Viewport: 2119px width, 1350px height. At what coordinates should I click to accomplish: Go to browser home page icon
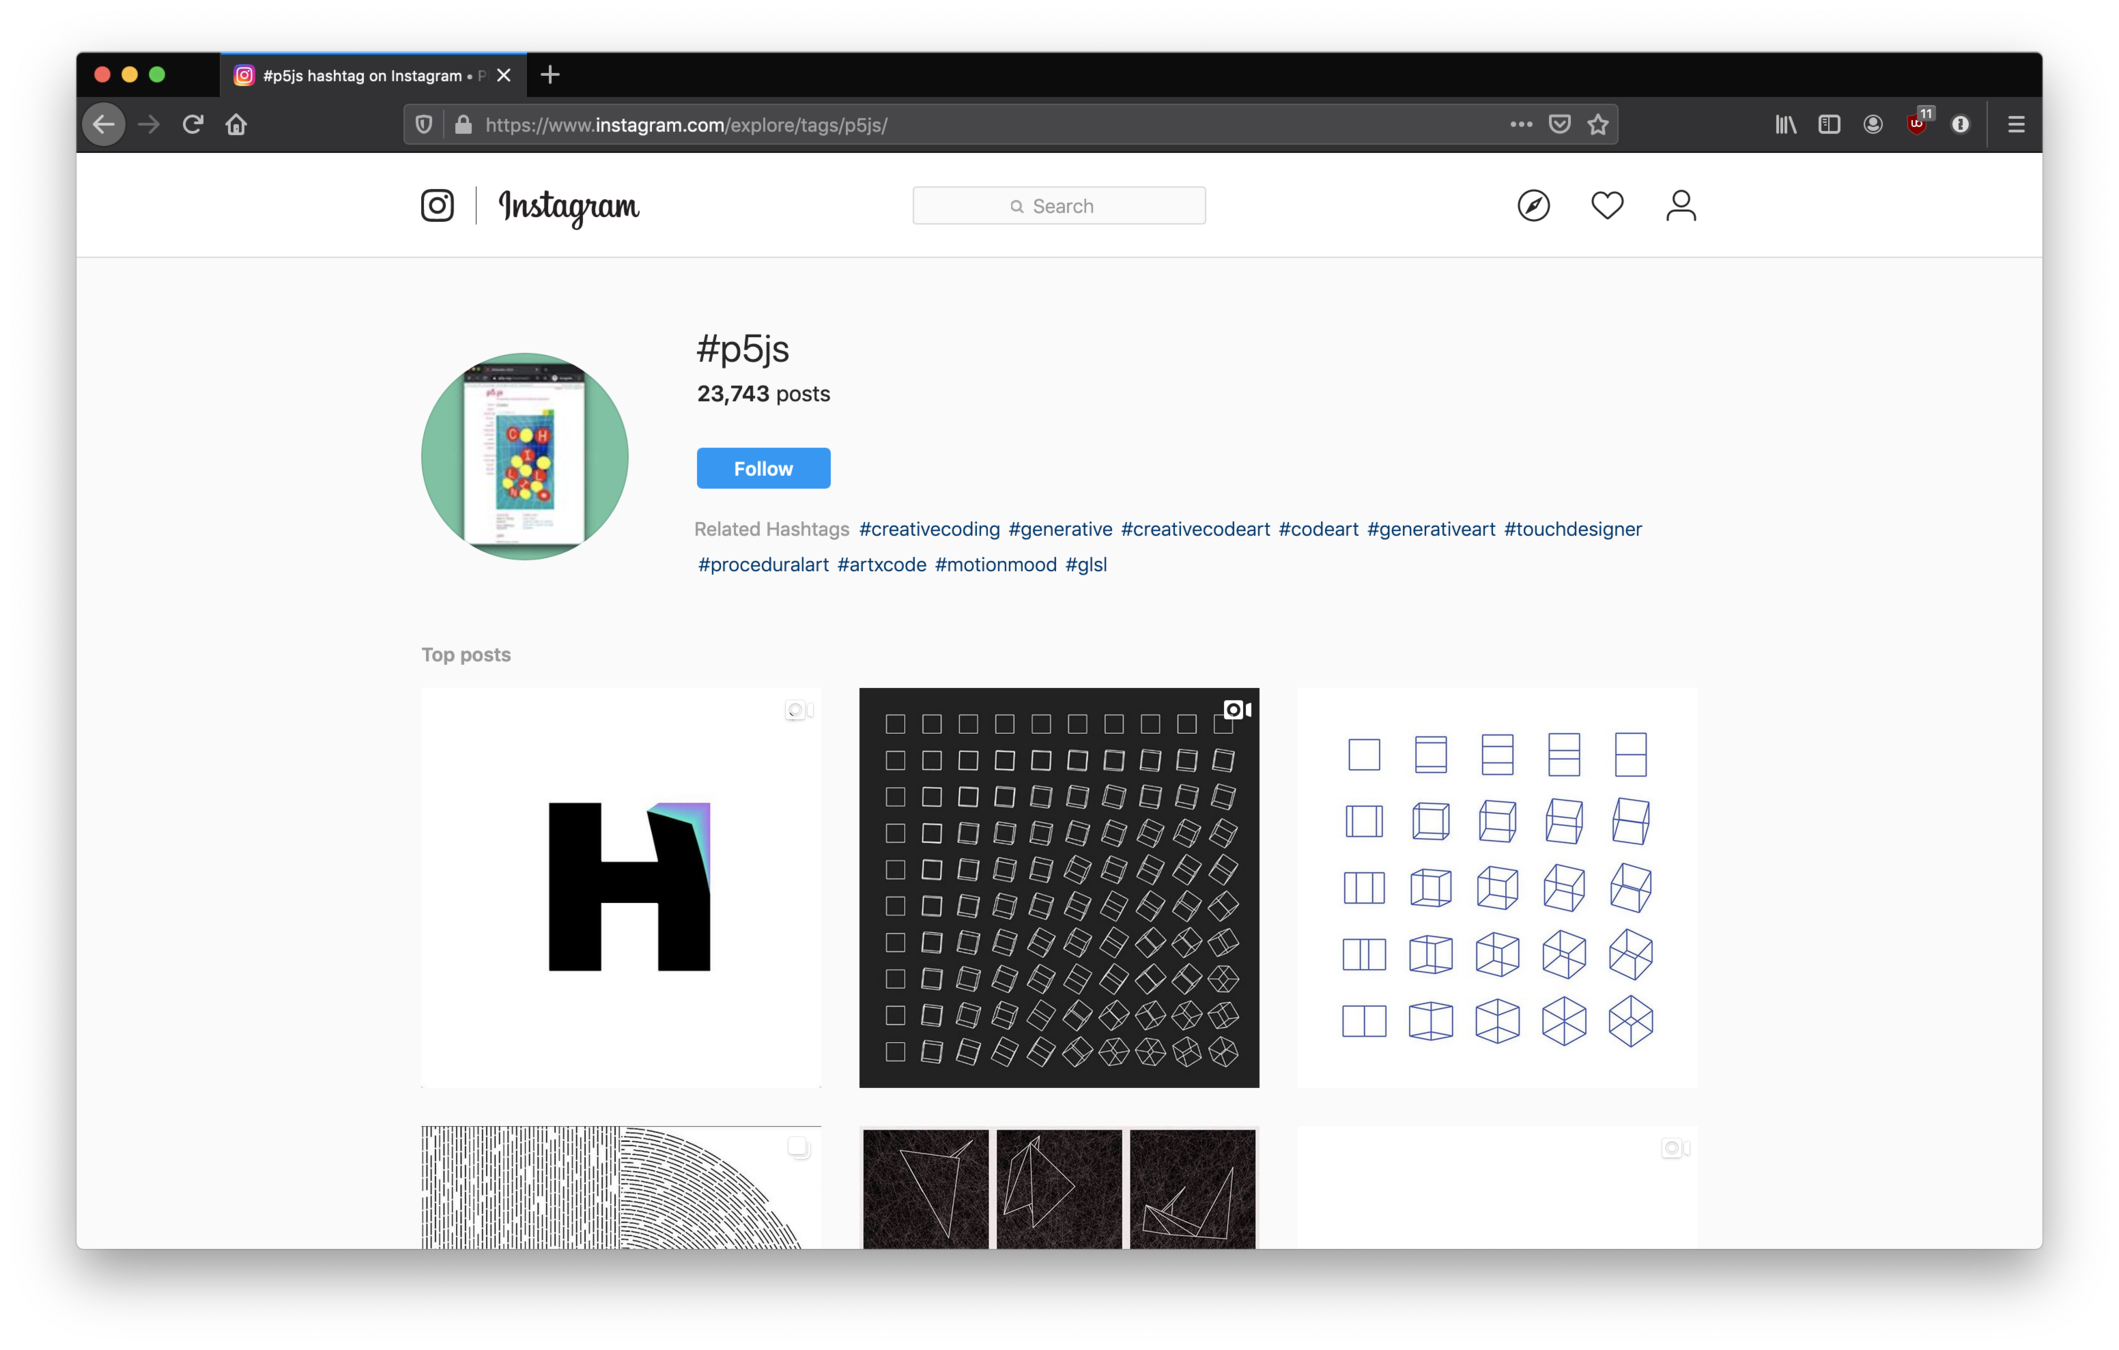(x=236, y=124)
